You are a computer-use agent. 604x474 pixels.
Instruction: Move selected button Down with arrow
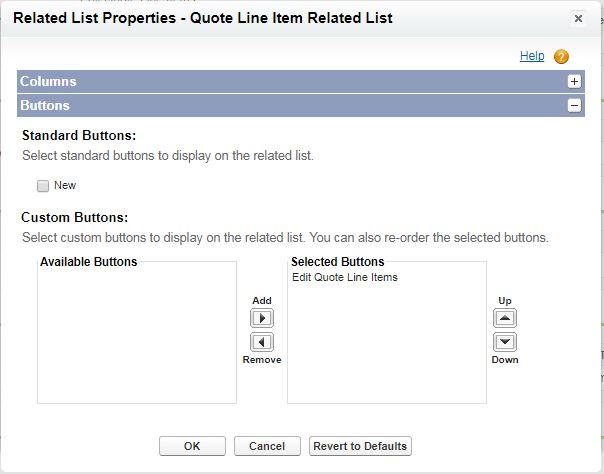[x=505, y=342]
